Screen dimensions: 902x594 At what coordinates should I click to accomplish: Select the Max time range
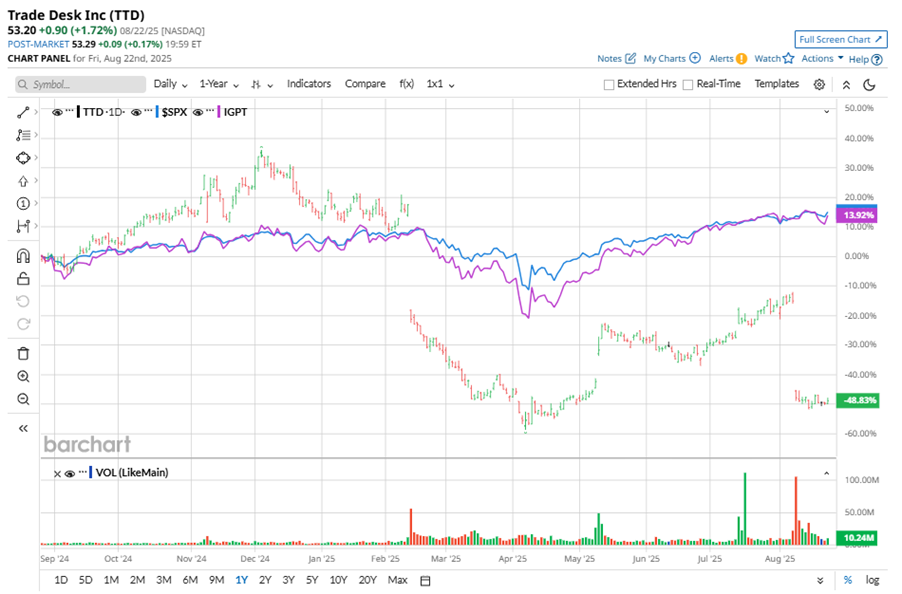click(x=398, y=580)
